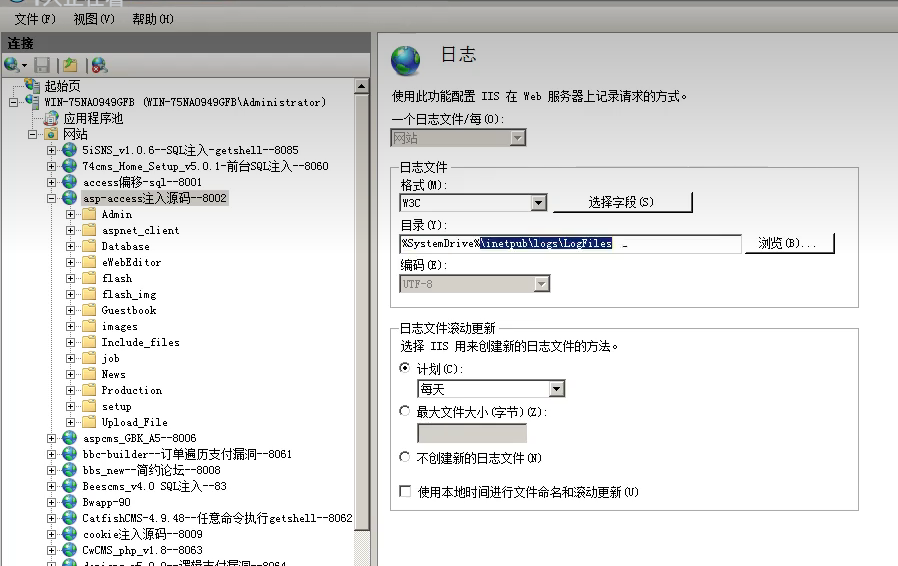Select the Production folder row

132,390
